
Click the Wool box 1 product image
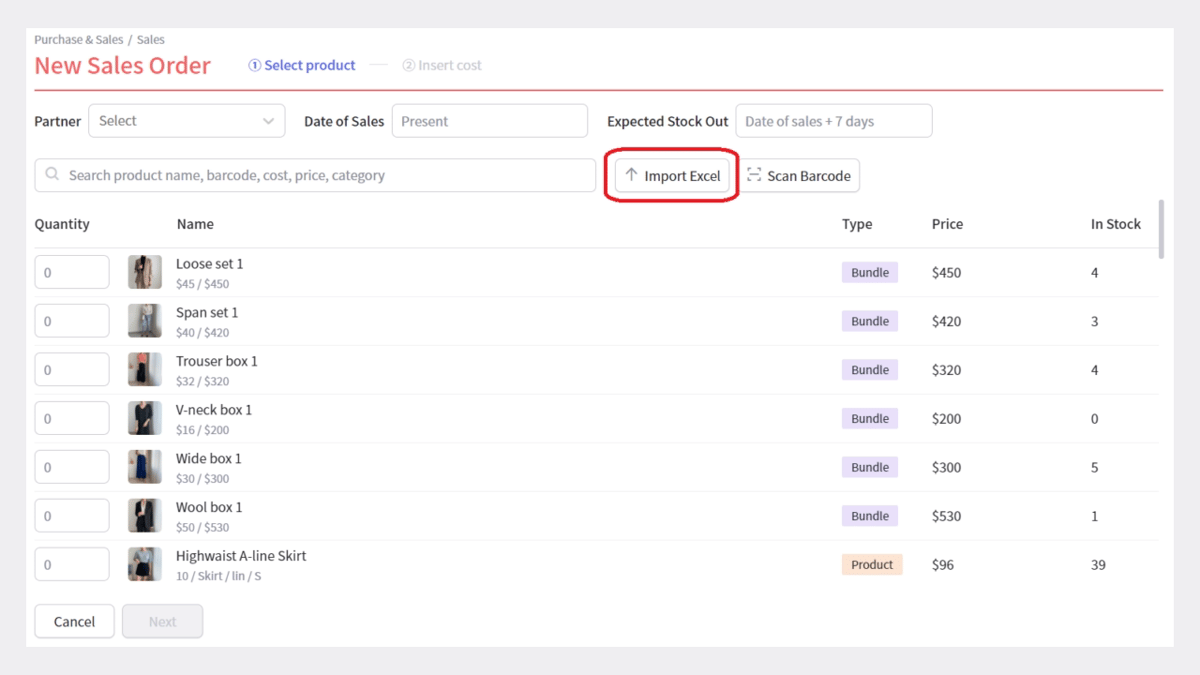click(x=145, y=516)
